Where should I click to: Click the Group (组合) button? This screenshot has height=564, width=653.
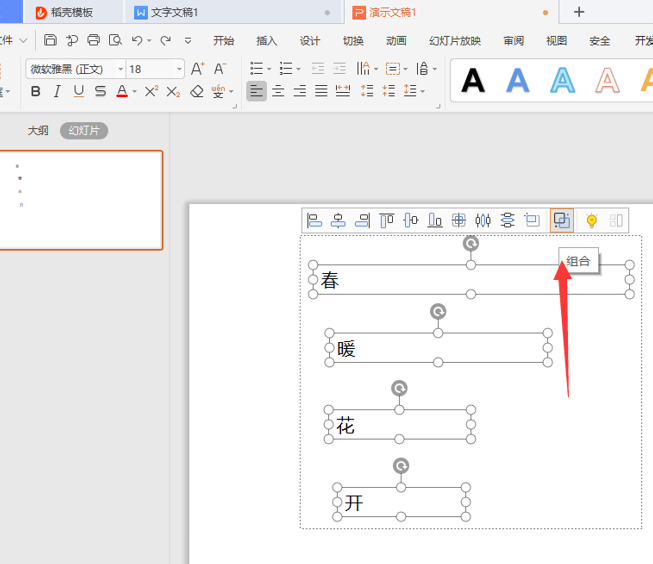pos(562,220)
